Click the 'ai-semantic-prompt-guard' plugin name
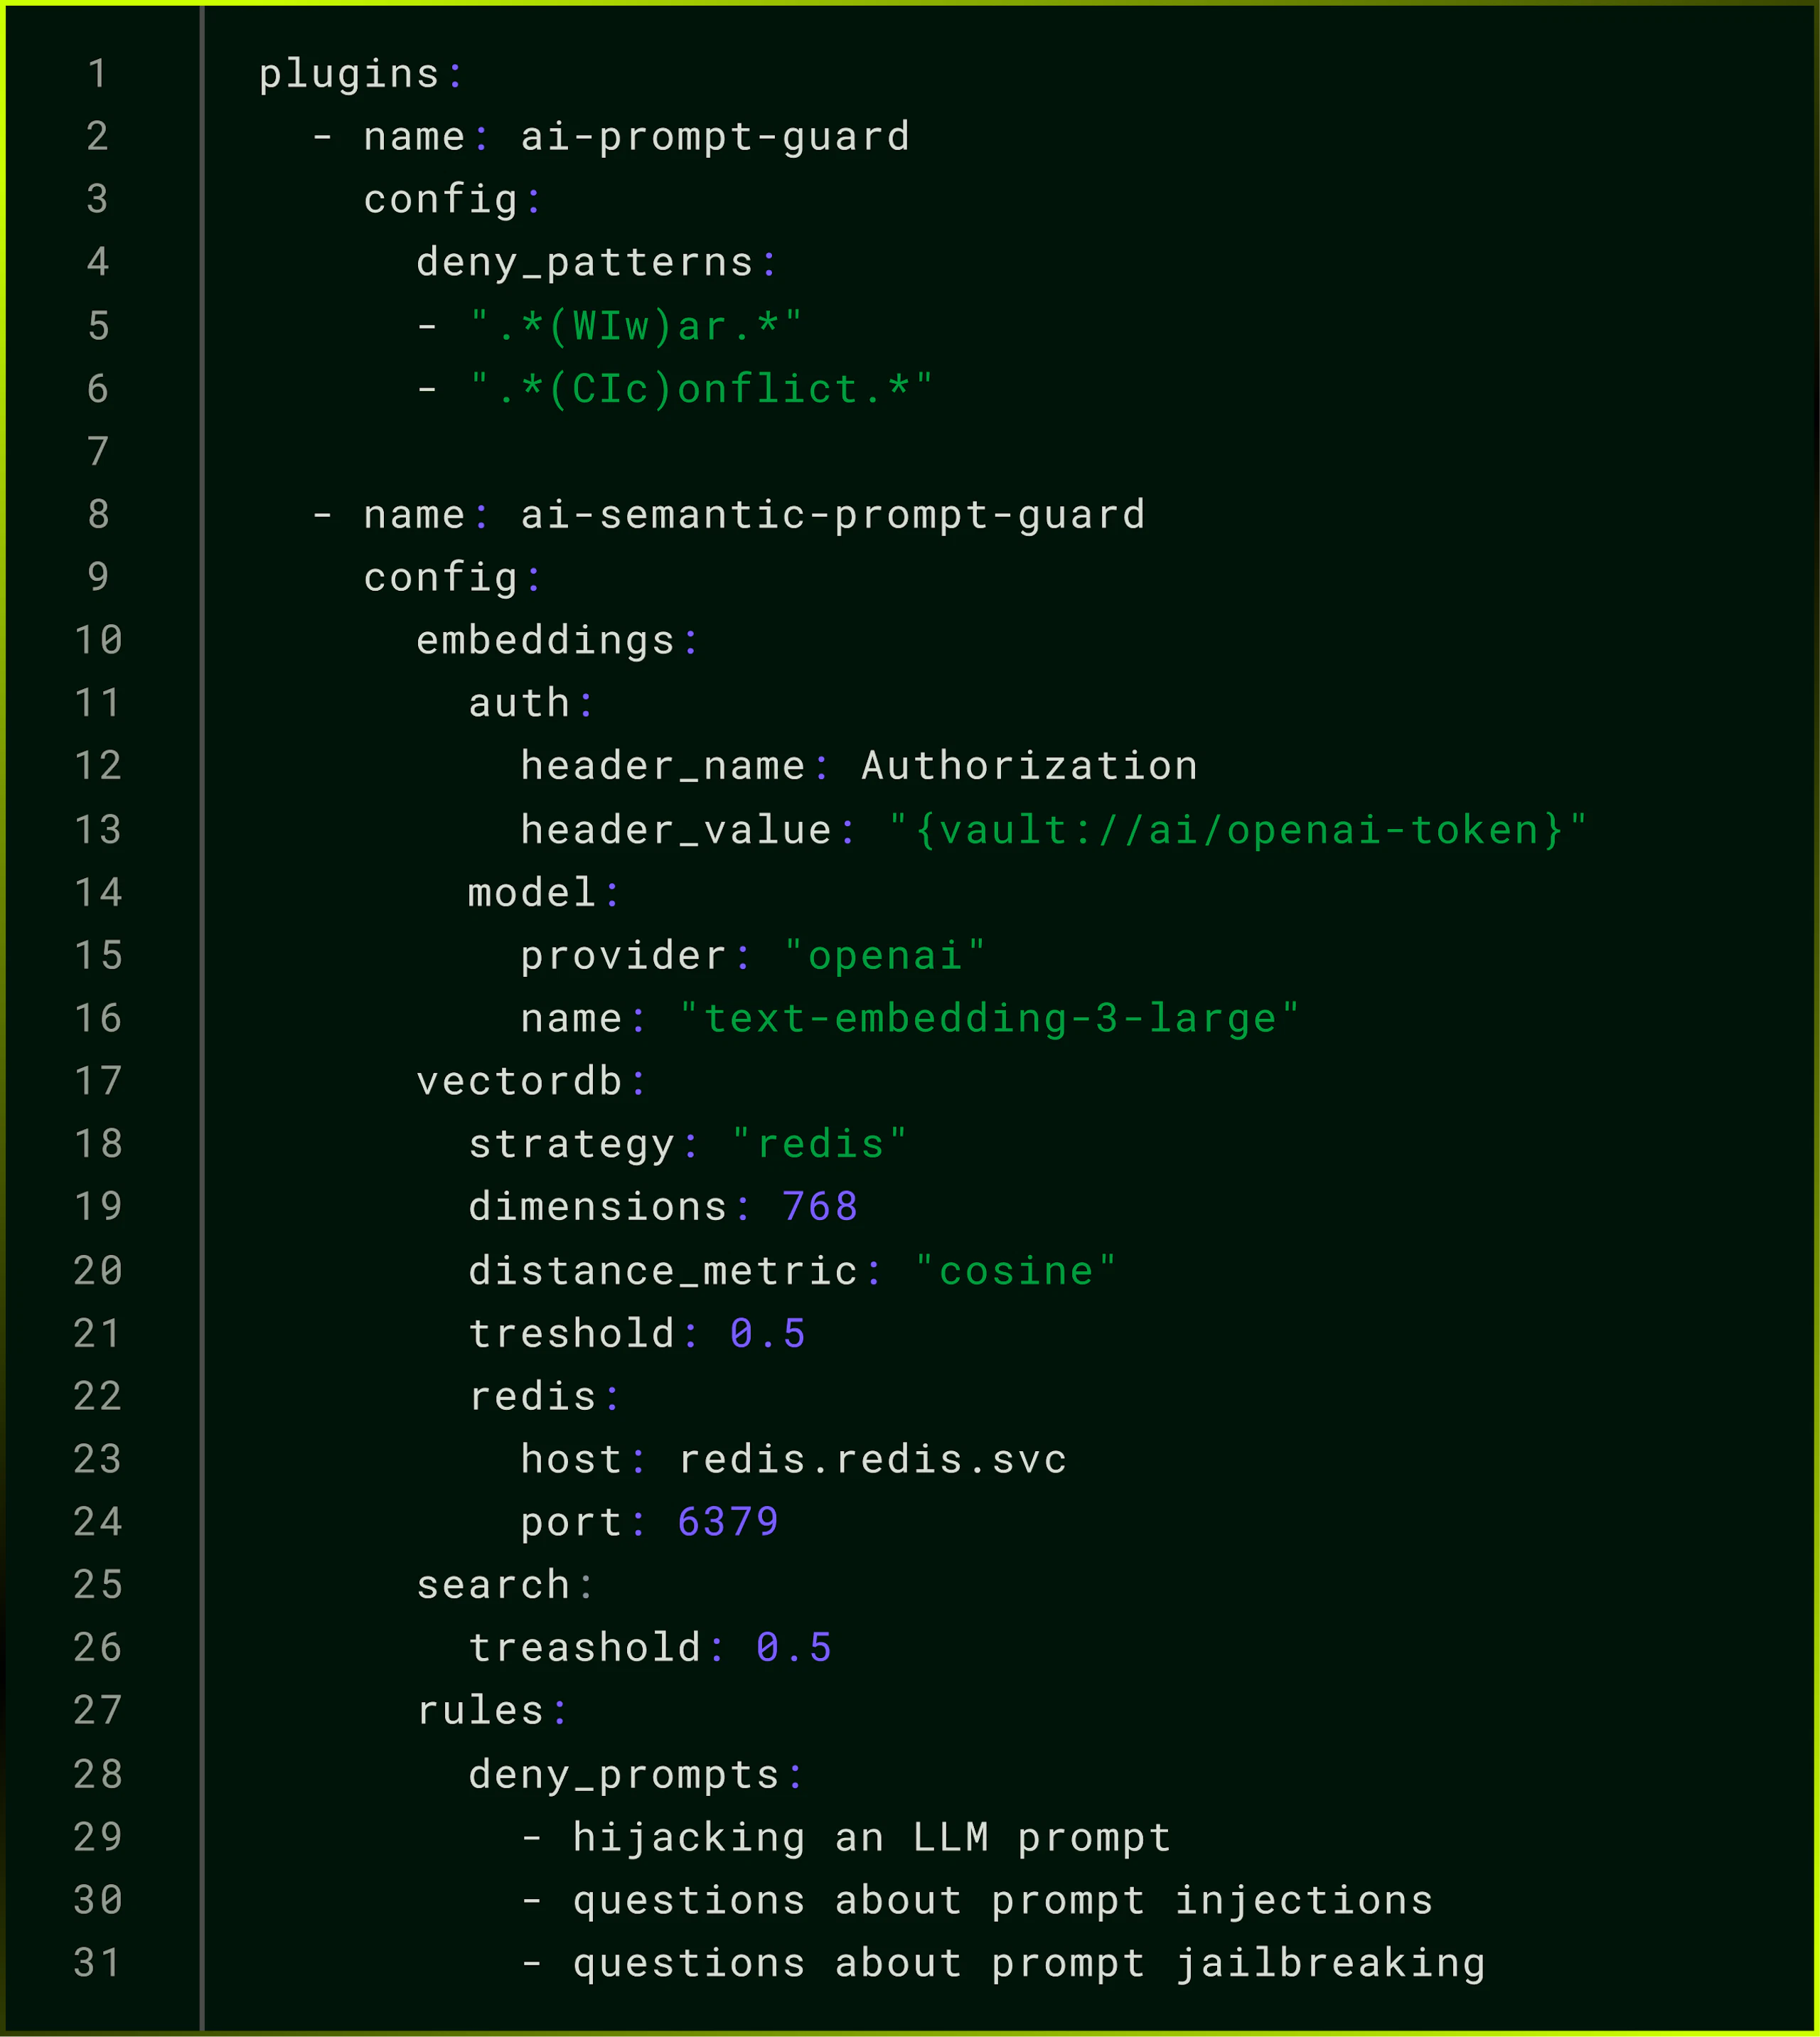The image size is (1820, 2037). 832,515
